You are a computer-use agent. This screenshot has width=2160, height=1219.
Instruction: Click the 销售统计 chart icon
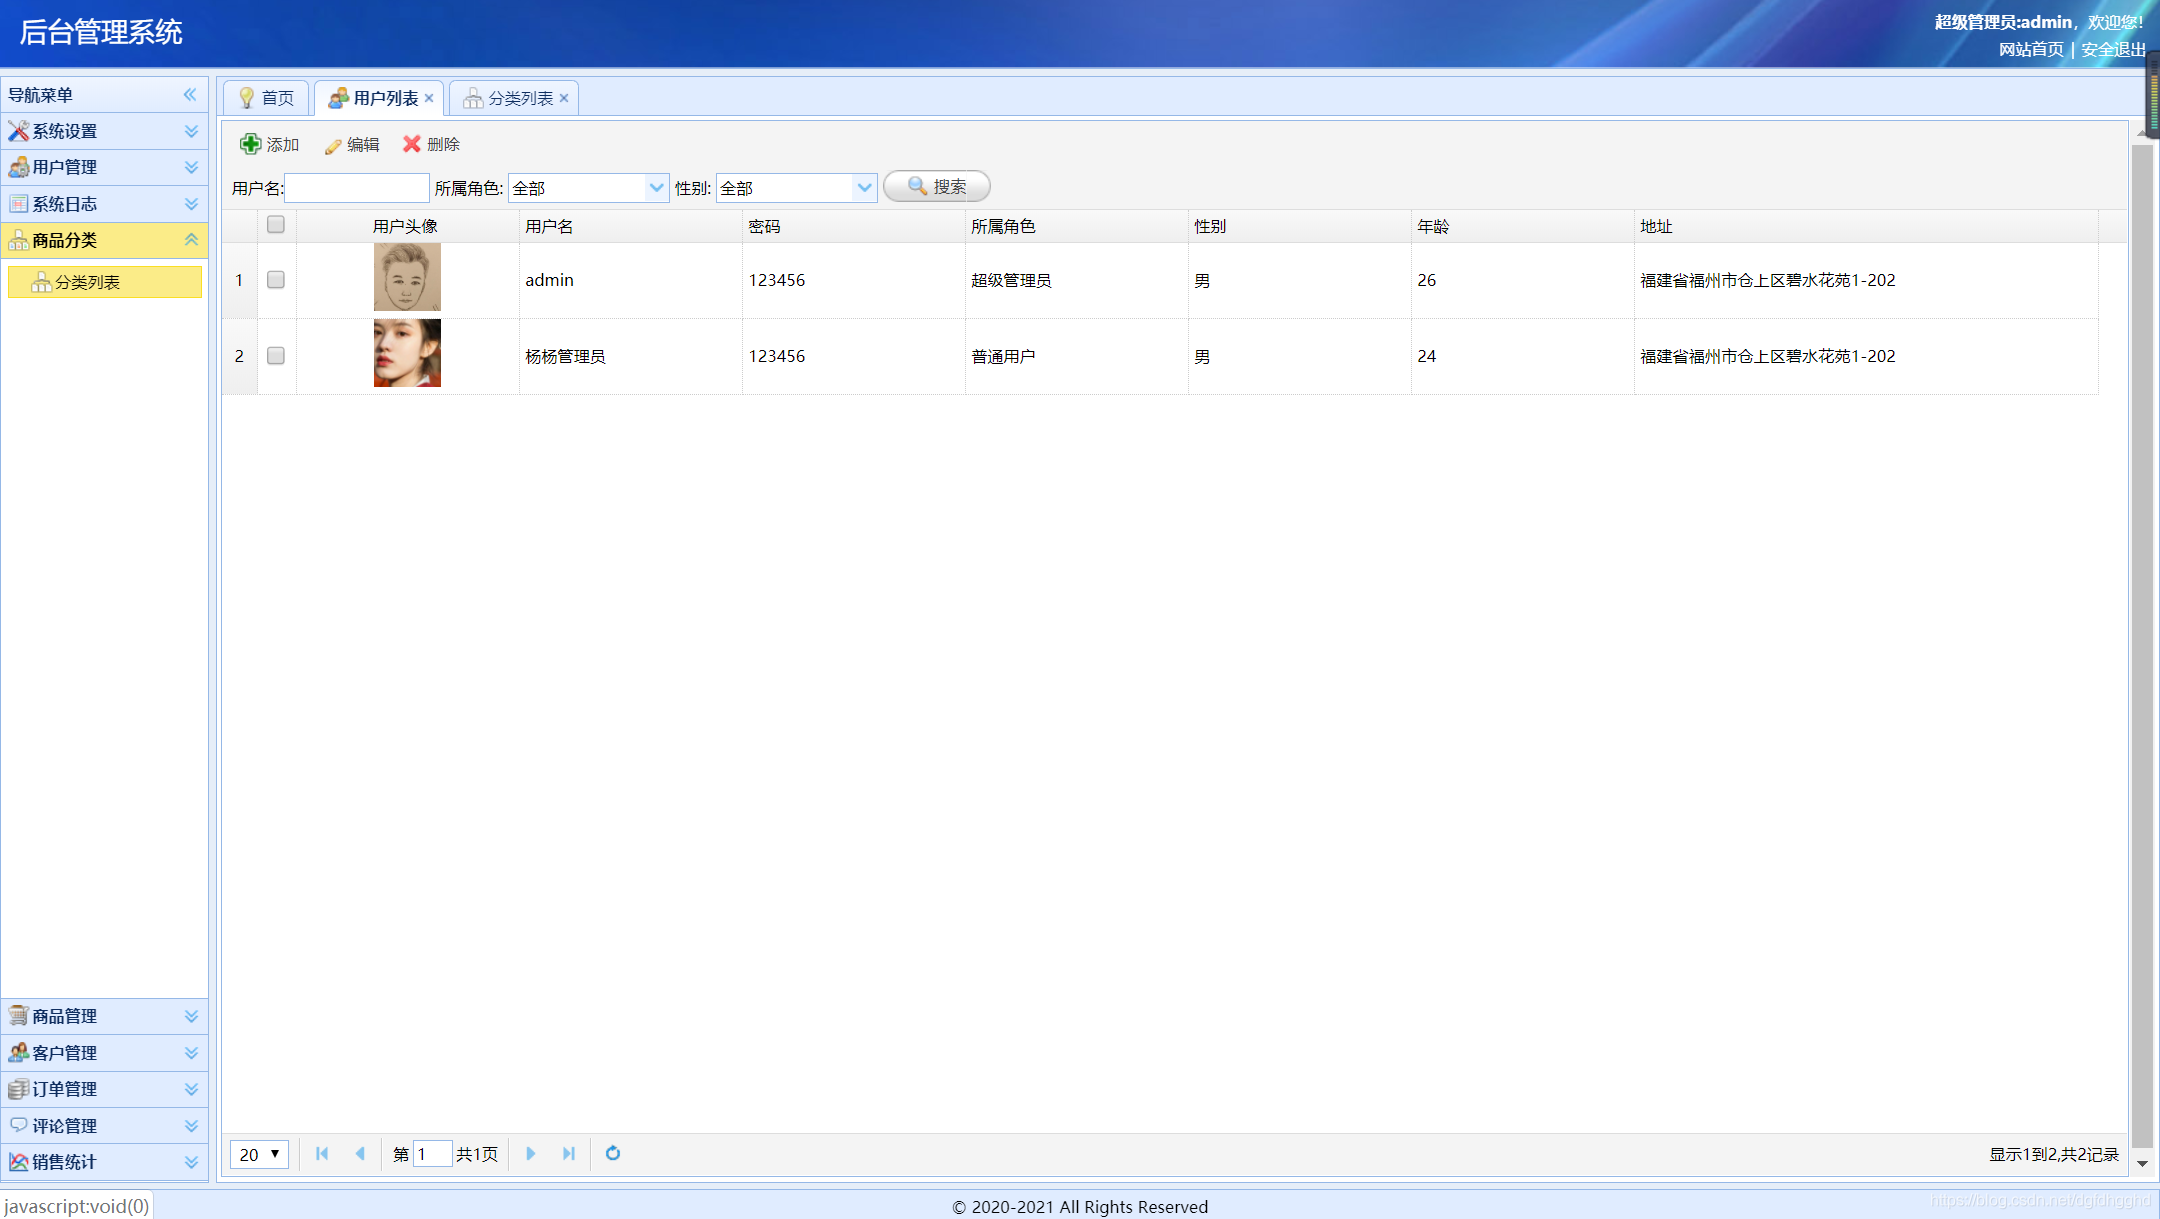18,1162
